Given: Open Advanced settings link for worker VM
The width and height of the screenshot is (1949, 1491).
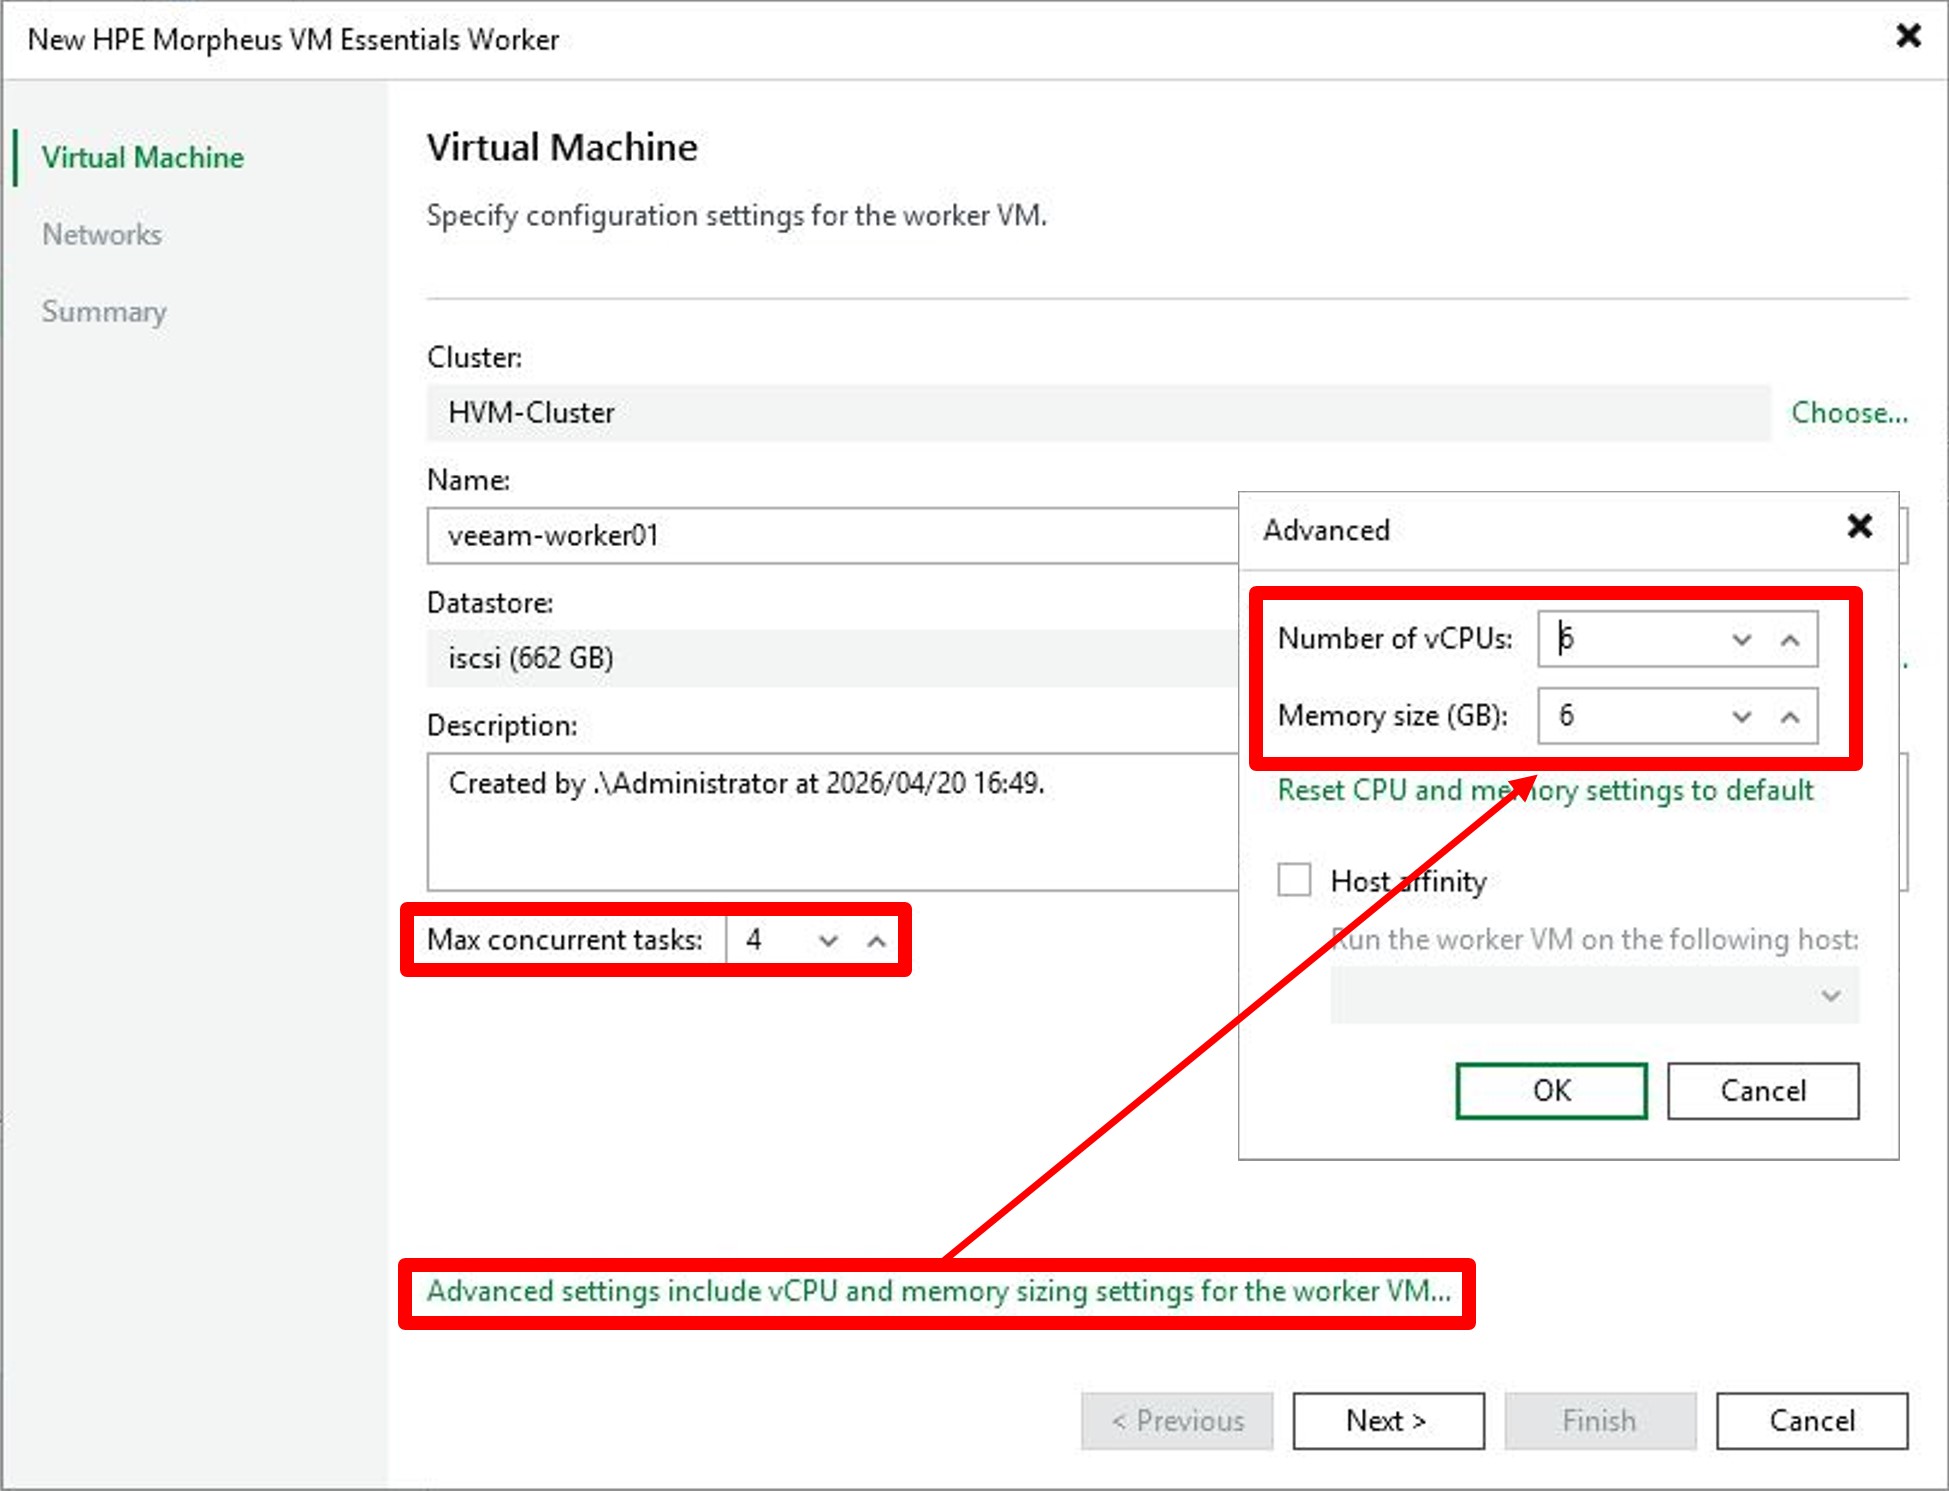Looking at the screenshot, I should [x=938, y=1291].
